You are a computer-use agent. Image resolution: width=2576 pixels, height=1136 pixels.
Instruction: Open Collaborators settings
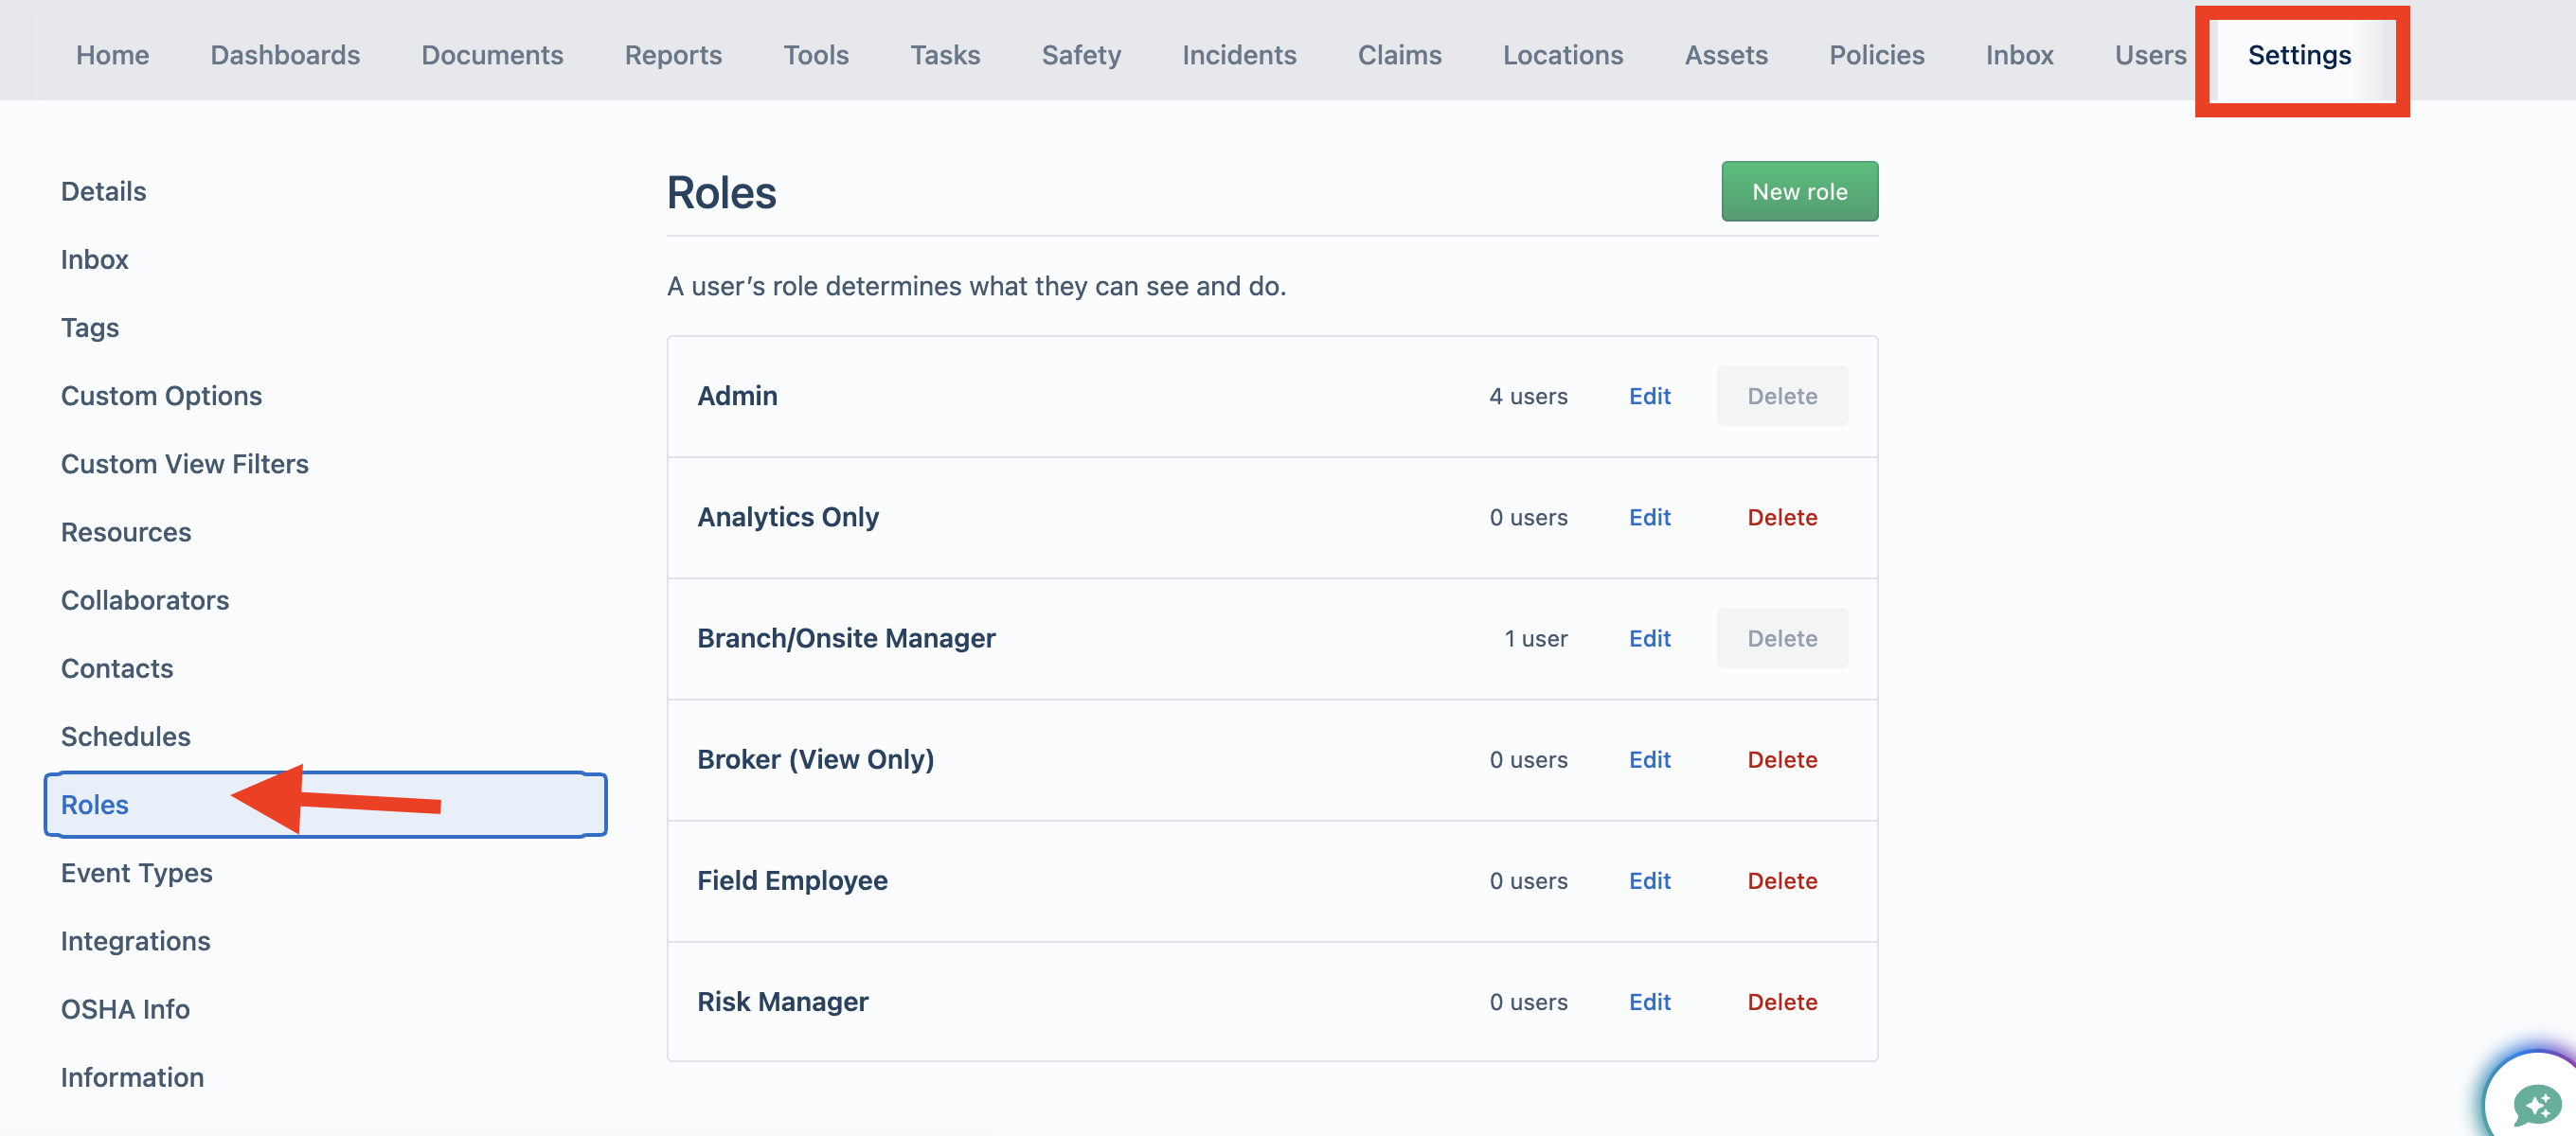144,599
